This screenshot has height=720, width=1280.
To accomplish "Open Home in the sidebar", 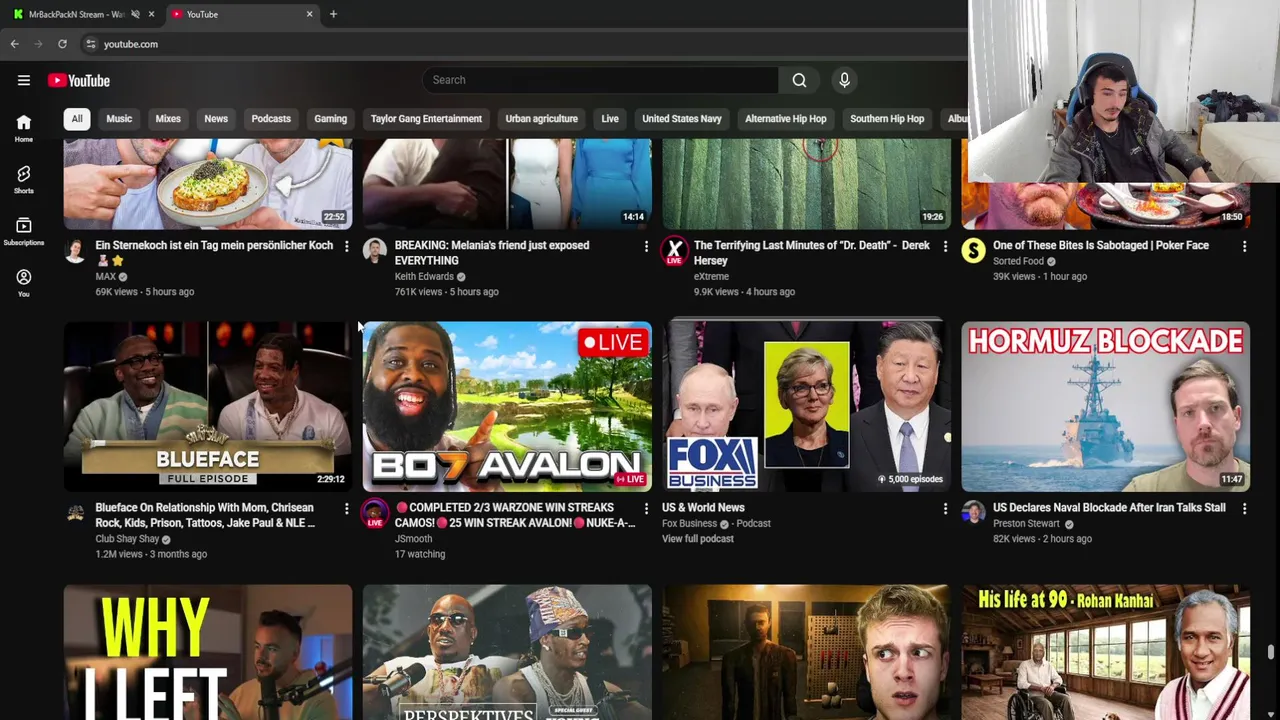I will click(23, 128).
